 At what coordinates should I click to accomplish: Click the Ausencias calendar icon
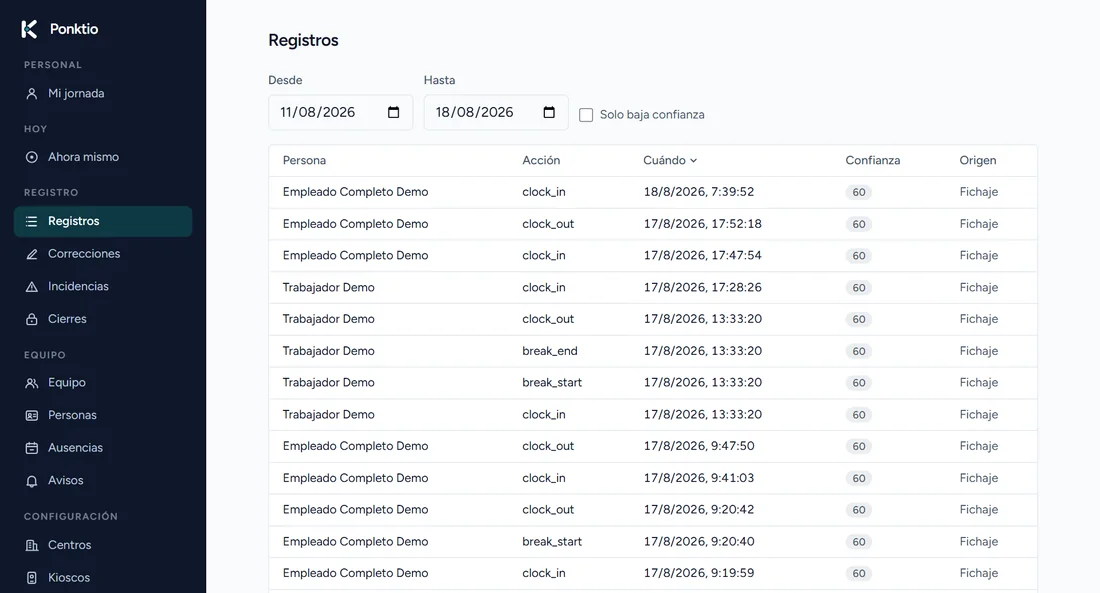[x=32, y=448]
